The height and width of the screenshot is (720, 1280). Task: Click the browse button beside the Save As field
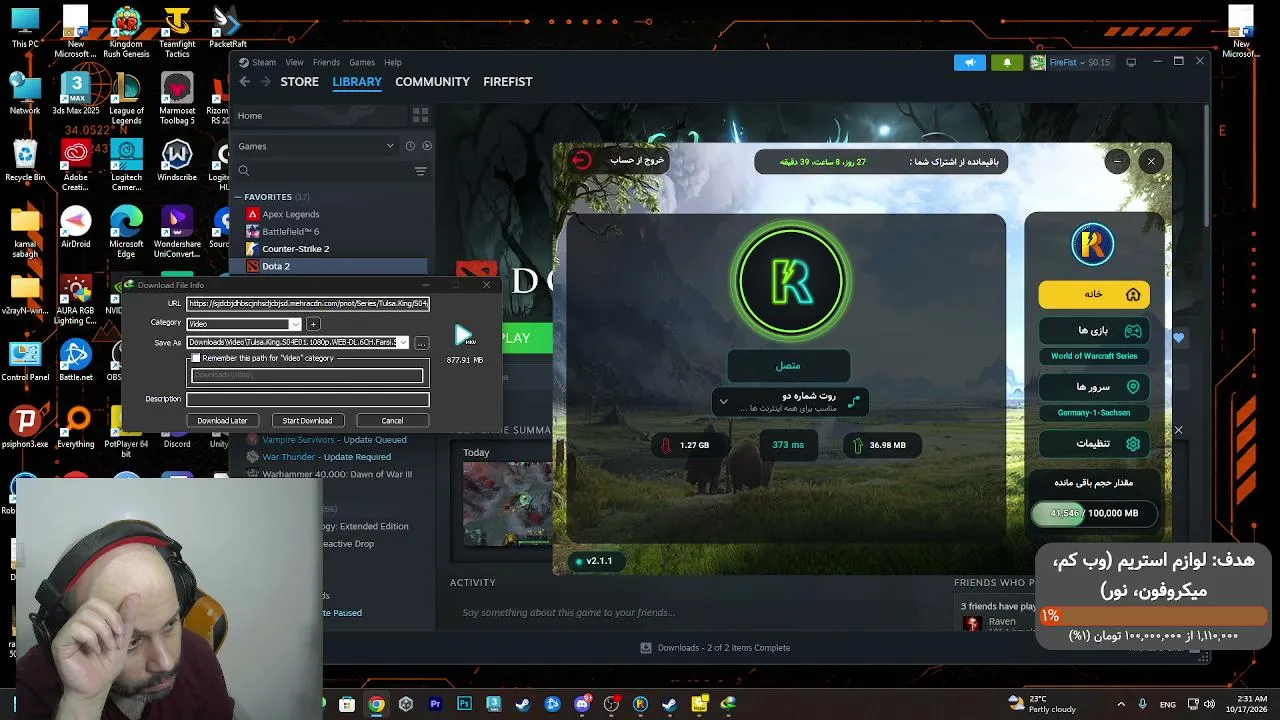click(422, 343)
